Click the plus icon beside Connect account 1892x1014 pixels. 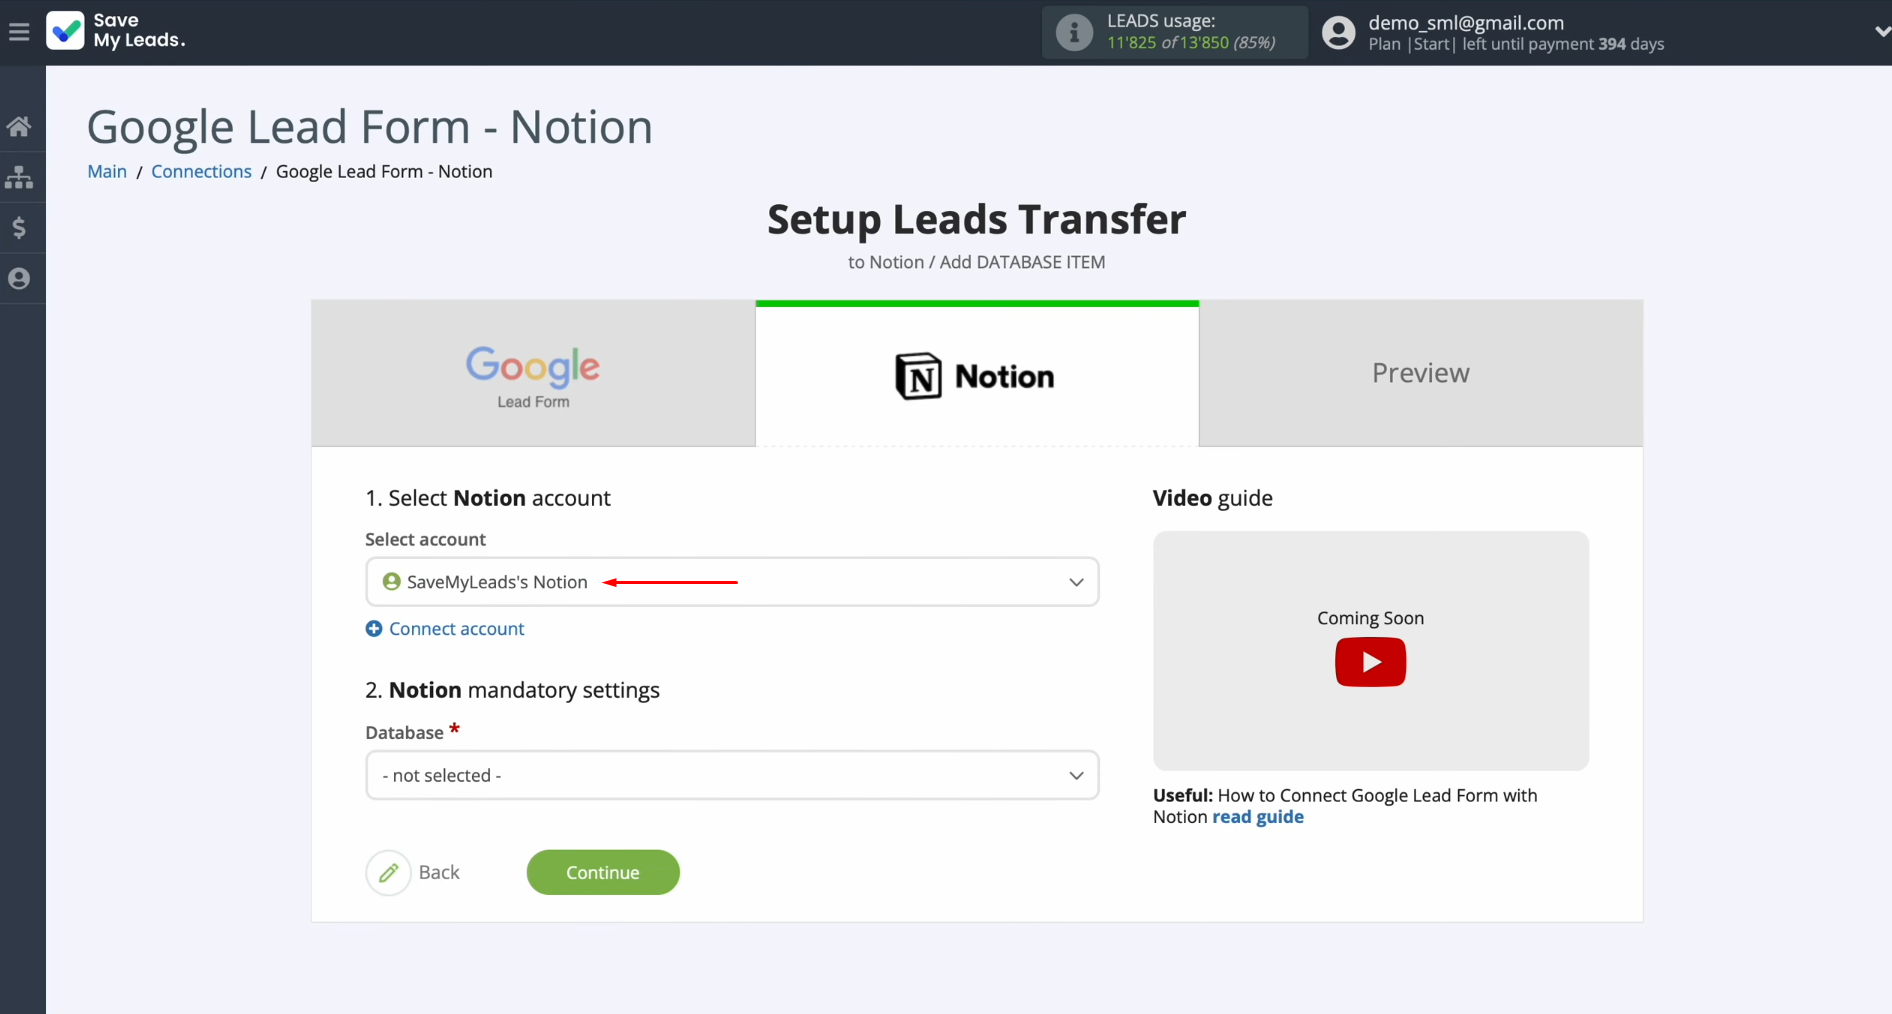(374, 629)
